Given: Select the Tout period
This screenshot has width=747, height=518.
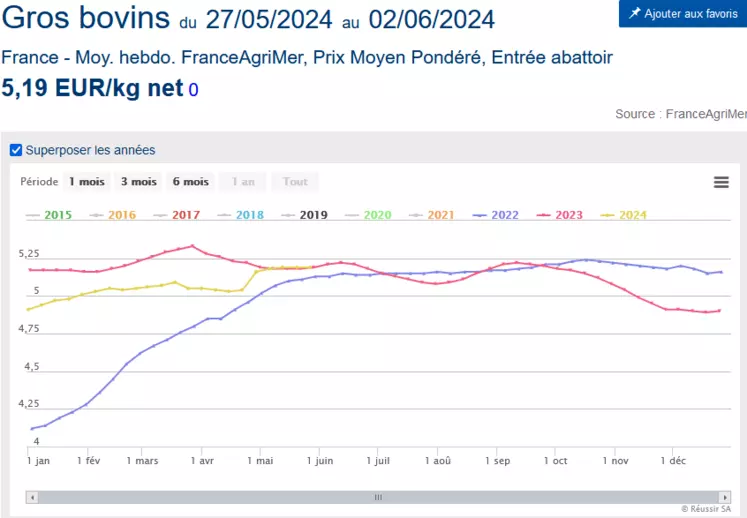Looking at the screenshot, I should click(295, 182).
